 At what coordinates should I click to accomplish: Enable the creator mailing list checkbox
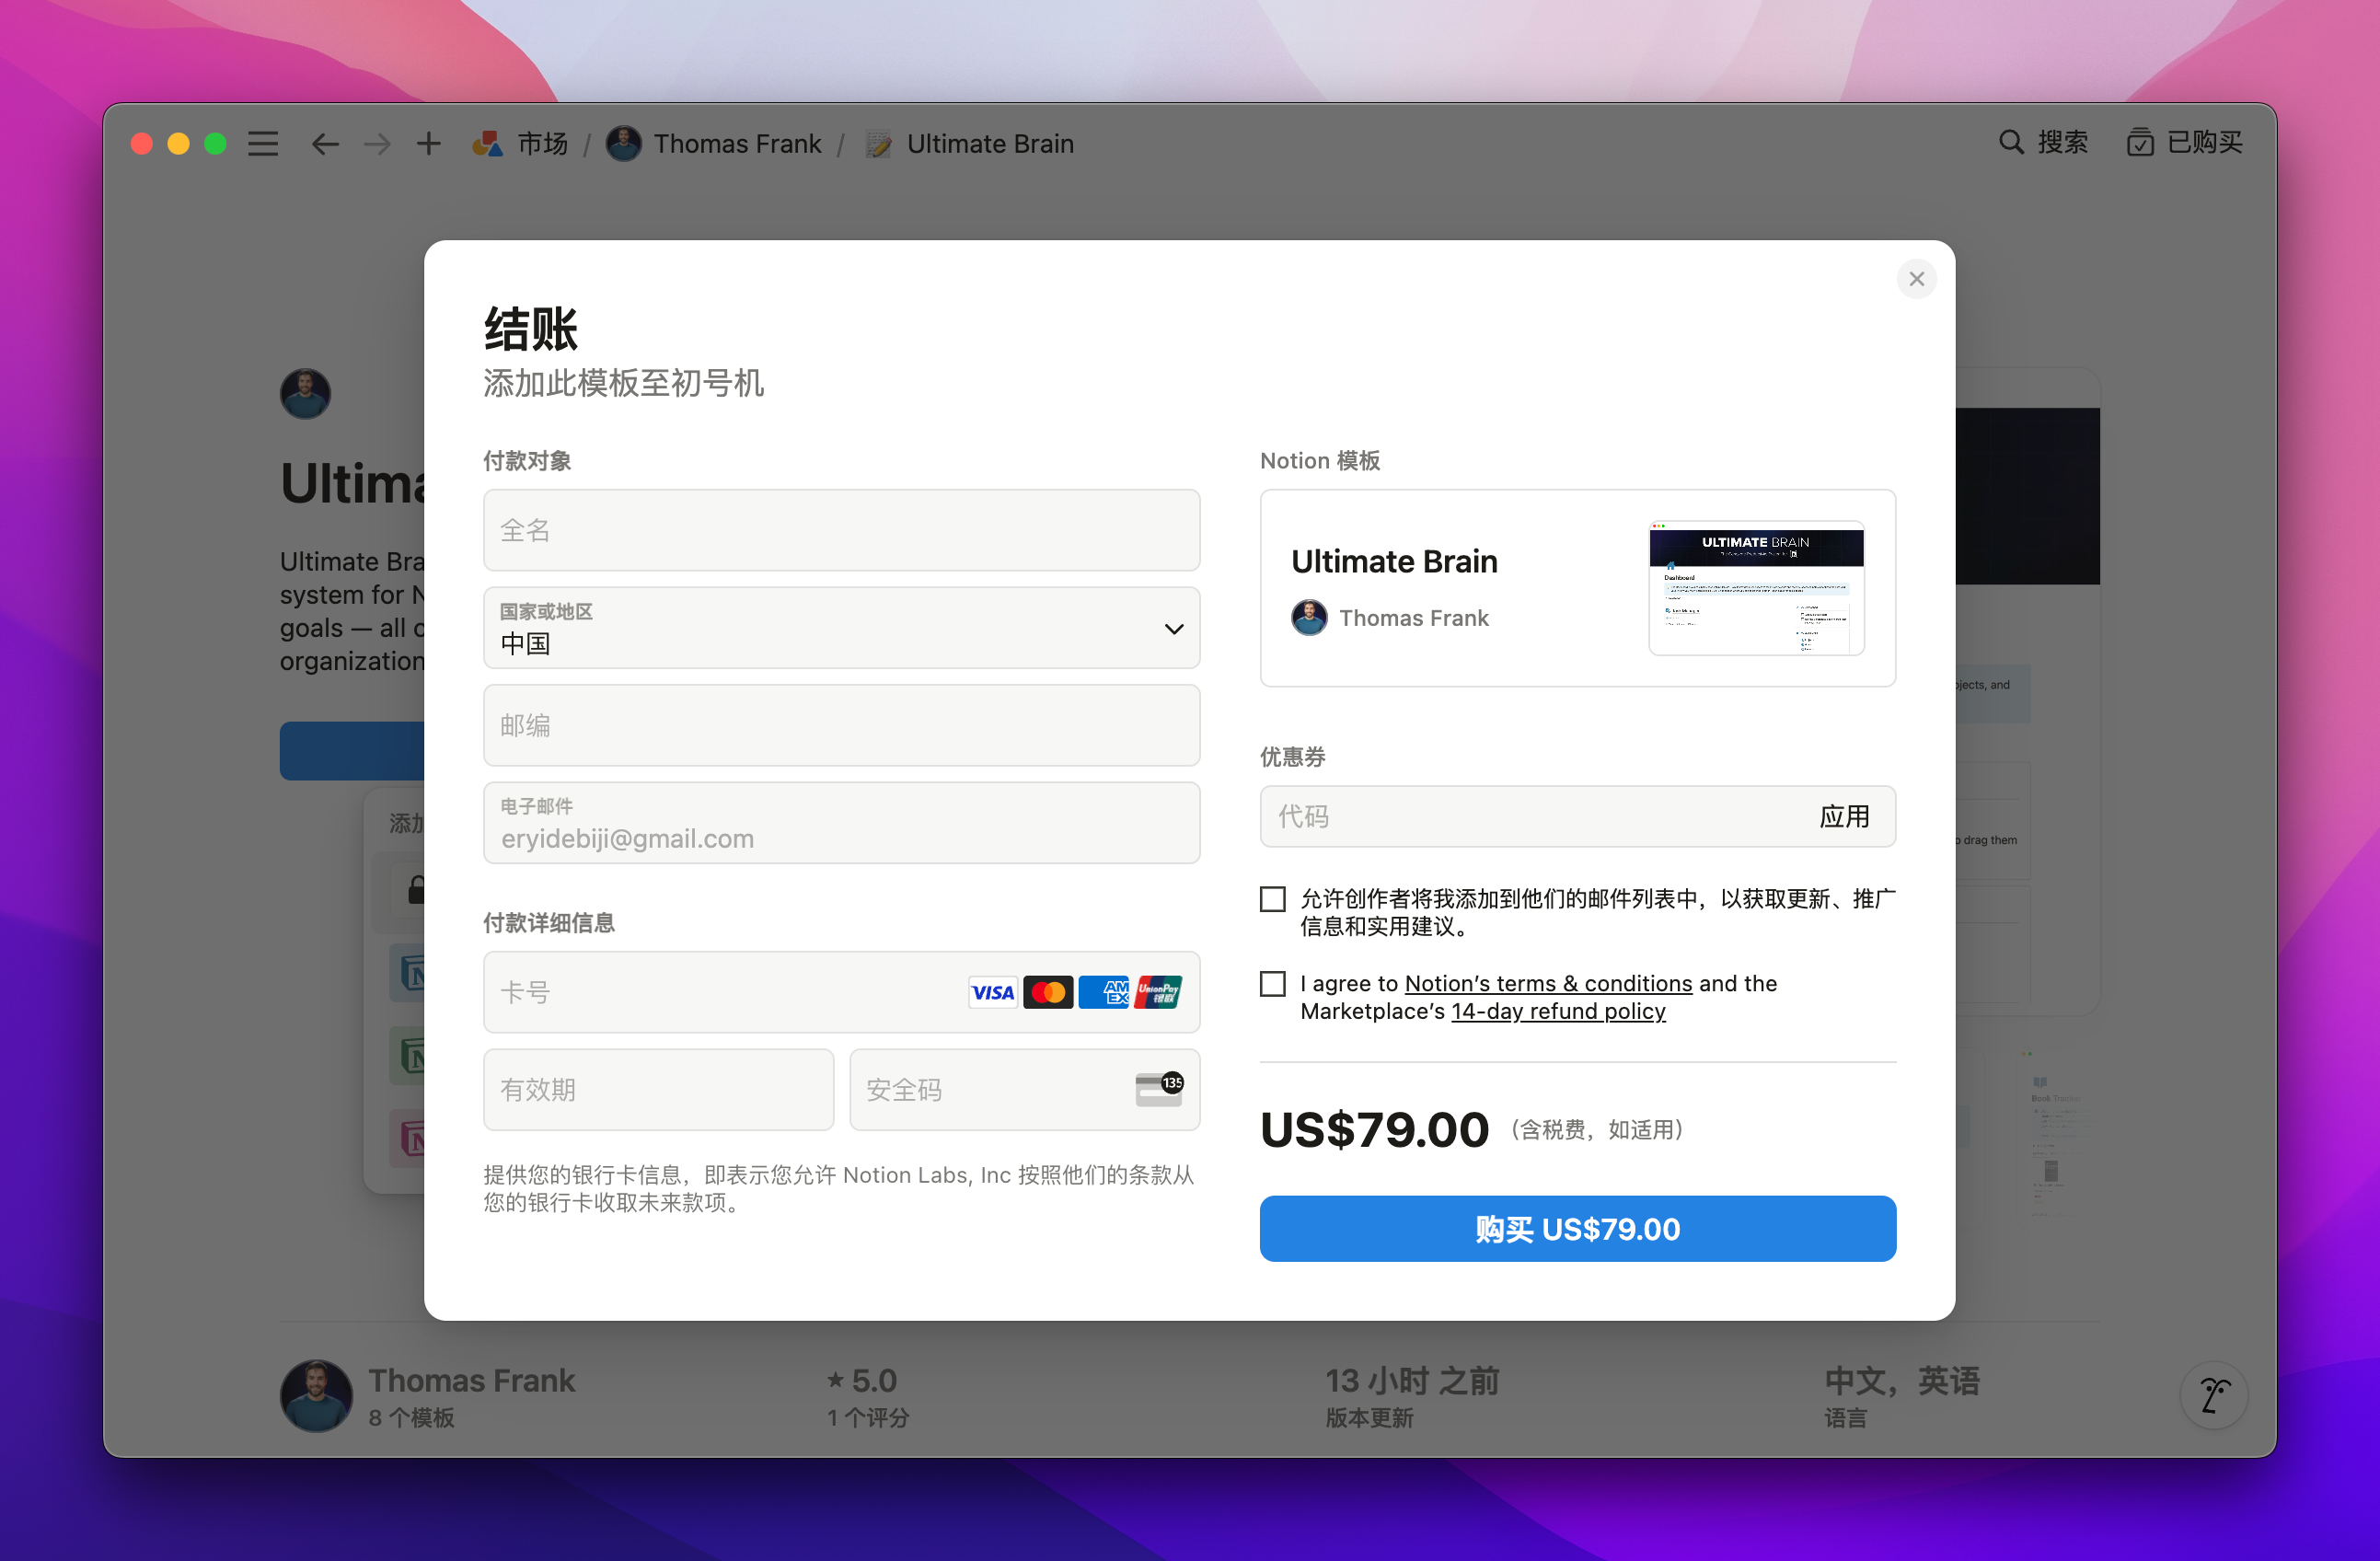click(1272, 899)
